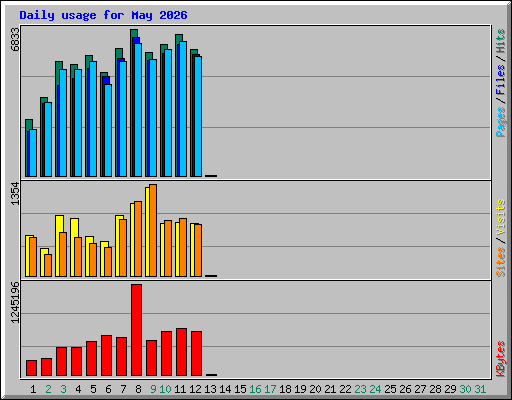The width and height of the screenshot is (512, 400).
Task: Click the day 3 yellow Visits bar
Action: coord(59,223)
